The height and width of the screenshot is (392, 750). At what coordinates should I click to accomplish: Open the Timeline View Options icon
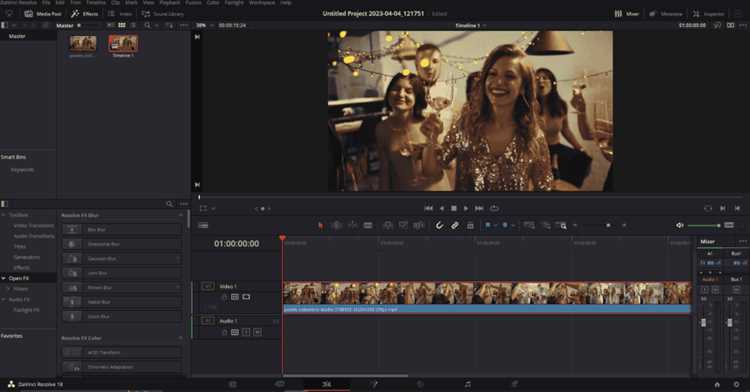tap(203, 225)
